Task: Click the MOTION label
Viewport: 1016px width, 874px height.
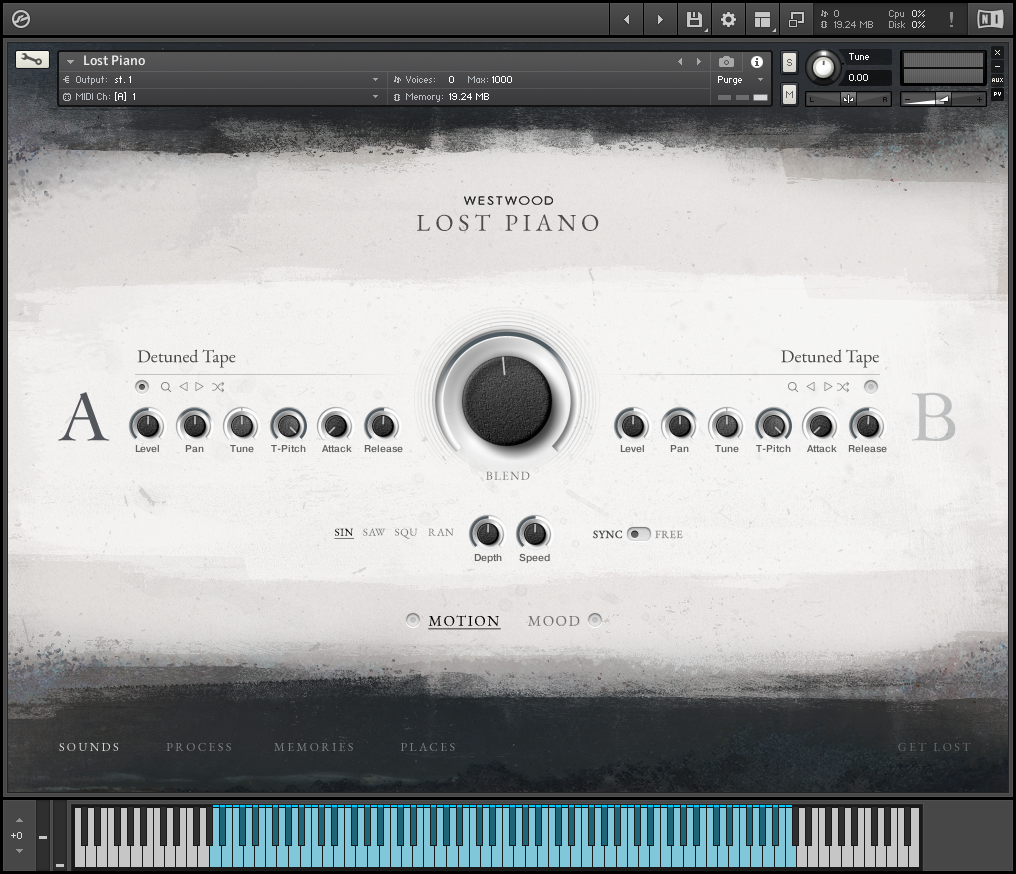Action: (464, 621)
